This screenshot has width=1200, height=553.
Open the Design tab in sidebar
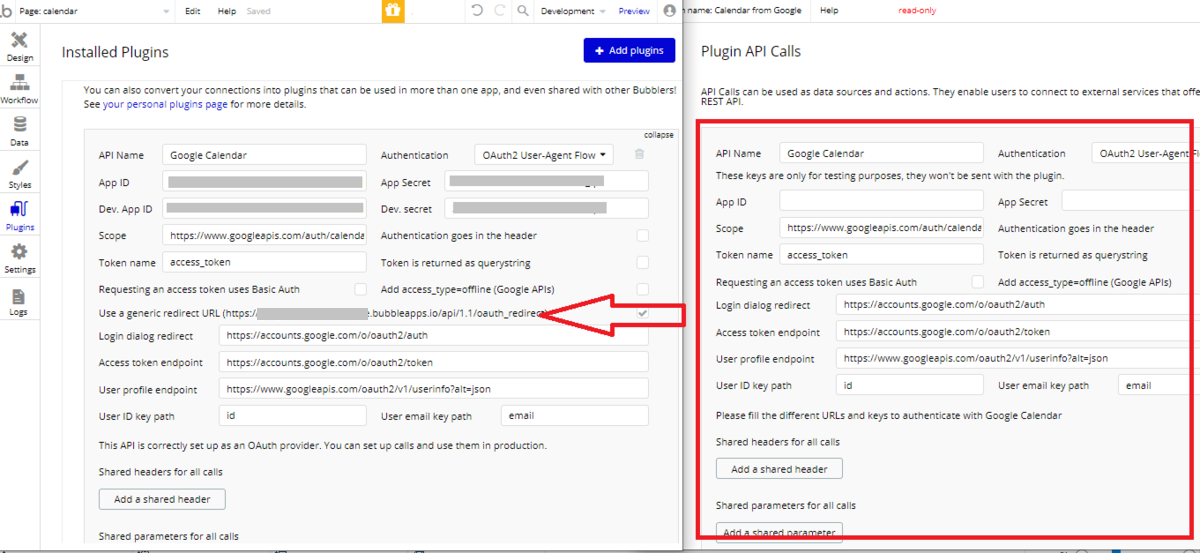pos(19,47)
